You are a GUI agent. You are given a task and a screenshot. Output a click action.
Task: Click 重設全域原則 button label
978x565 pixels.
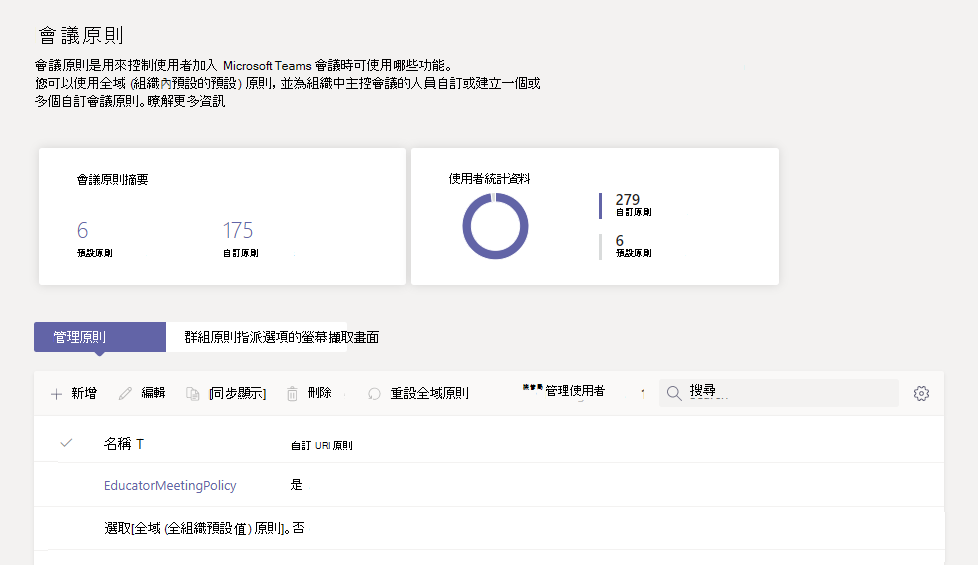(429, 394)
